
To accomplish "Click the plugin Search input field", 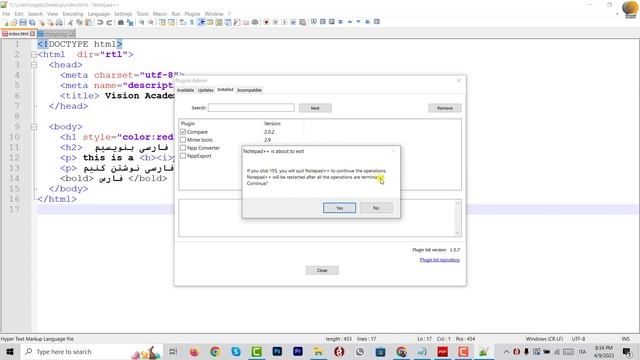I will (251, 108).
